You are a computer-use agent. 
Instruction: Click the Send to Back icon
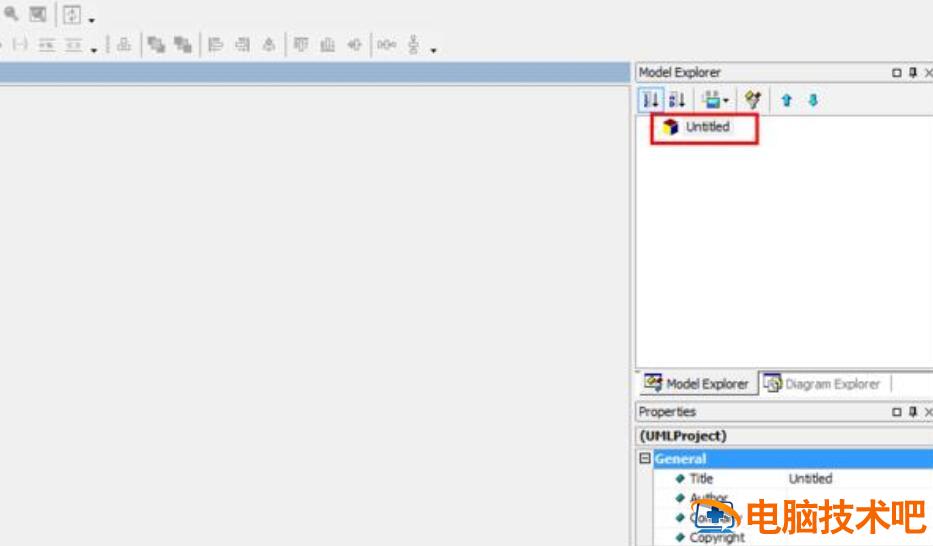pyautogui.click(x=182, y=45)
